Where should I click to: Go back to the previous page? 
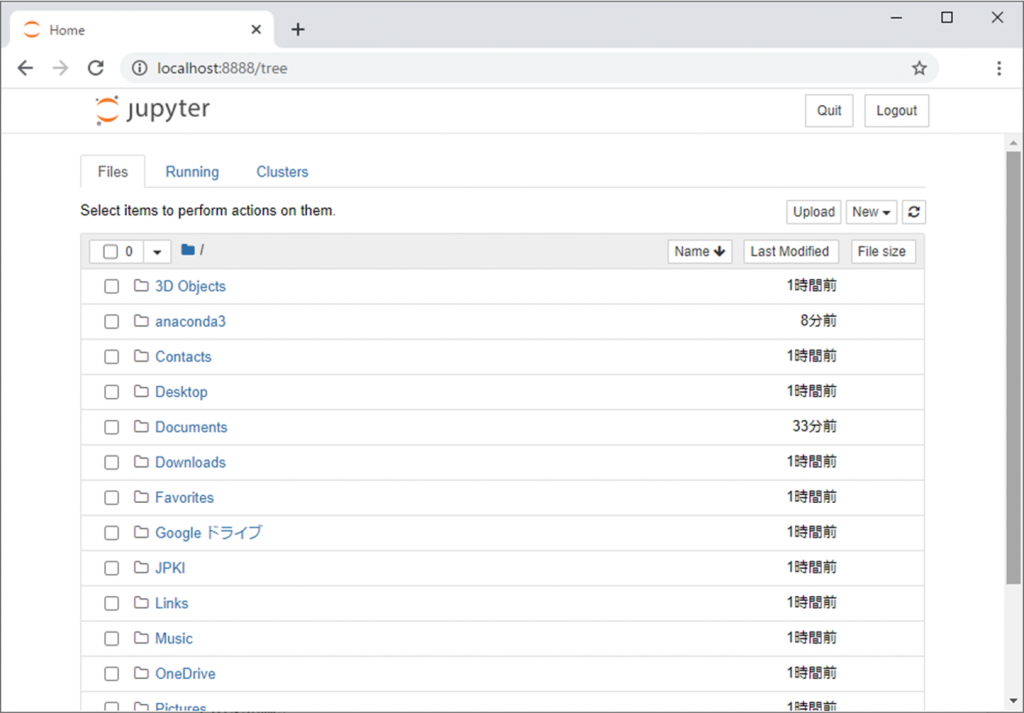click(25, 68)
